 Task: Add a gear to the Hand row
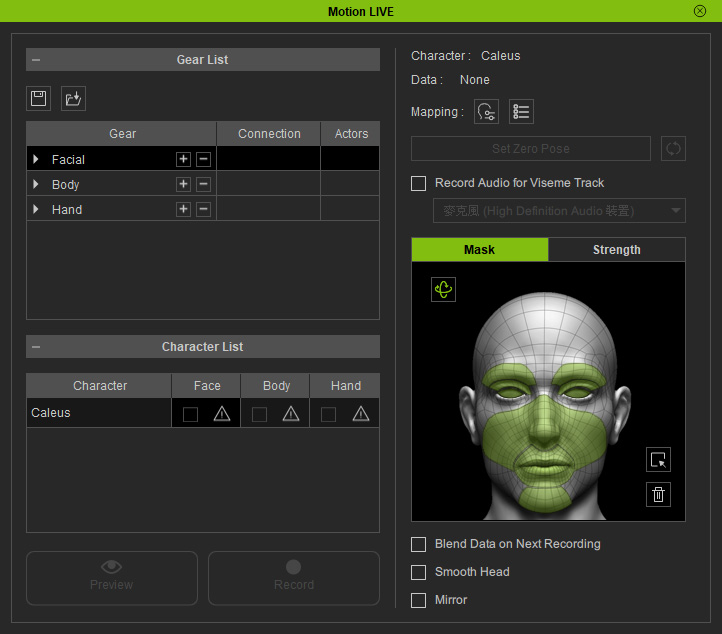(x=183, y=209)
